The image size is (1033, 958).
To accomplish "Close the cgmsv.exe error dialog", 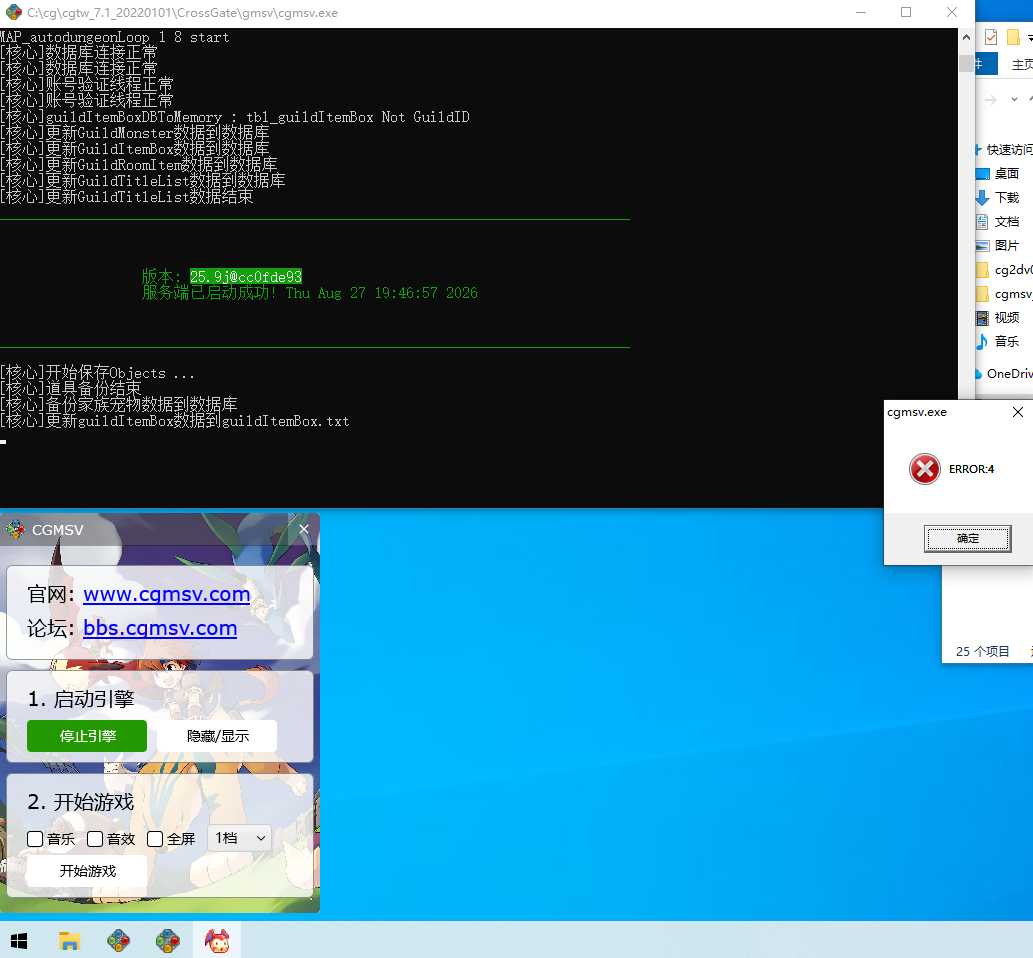I will click(x=1017, y=412).
